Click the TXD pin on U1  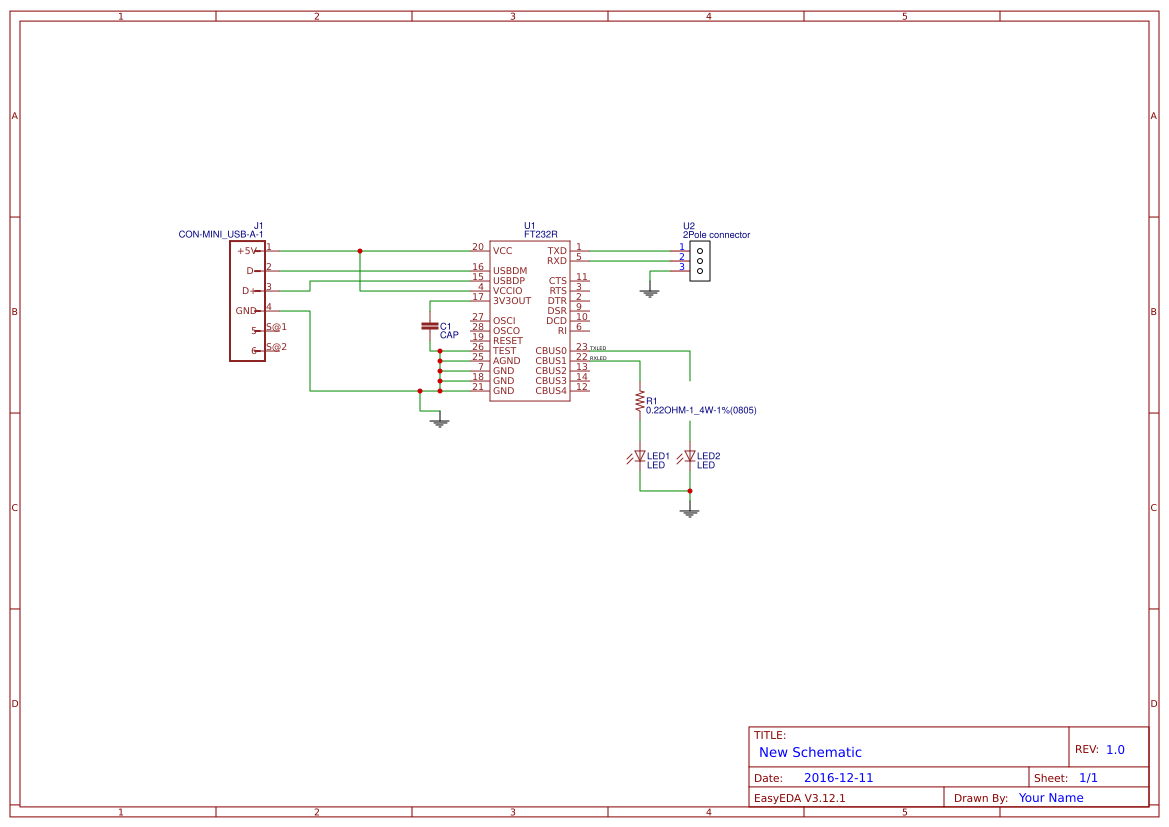tap(557, 251)
